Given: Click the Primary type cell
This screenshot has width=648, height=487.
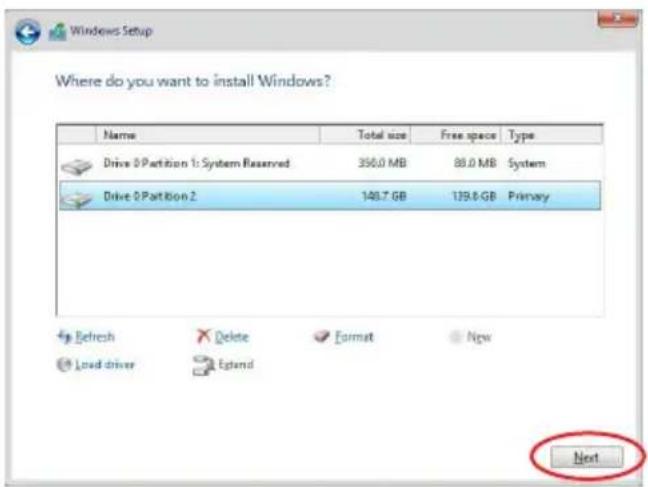Looking at the screenshot, I should point(529,196).
